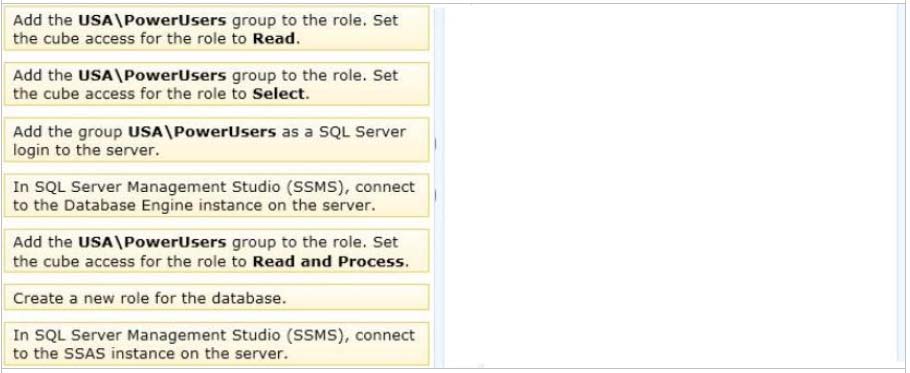Pick the 'SQL Server login to the server' step
Viewport: 910px width, 373px height.
point(216,140)
